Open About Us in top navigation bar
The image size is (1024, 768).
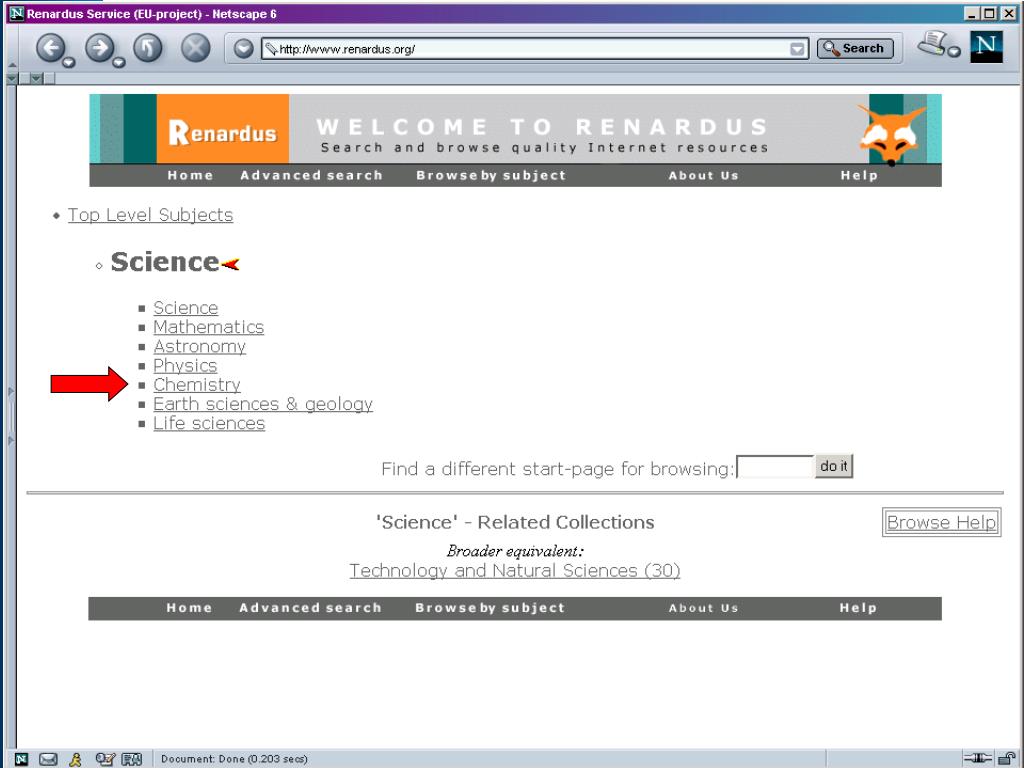[703, 175]
